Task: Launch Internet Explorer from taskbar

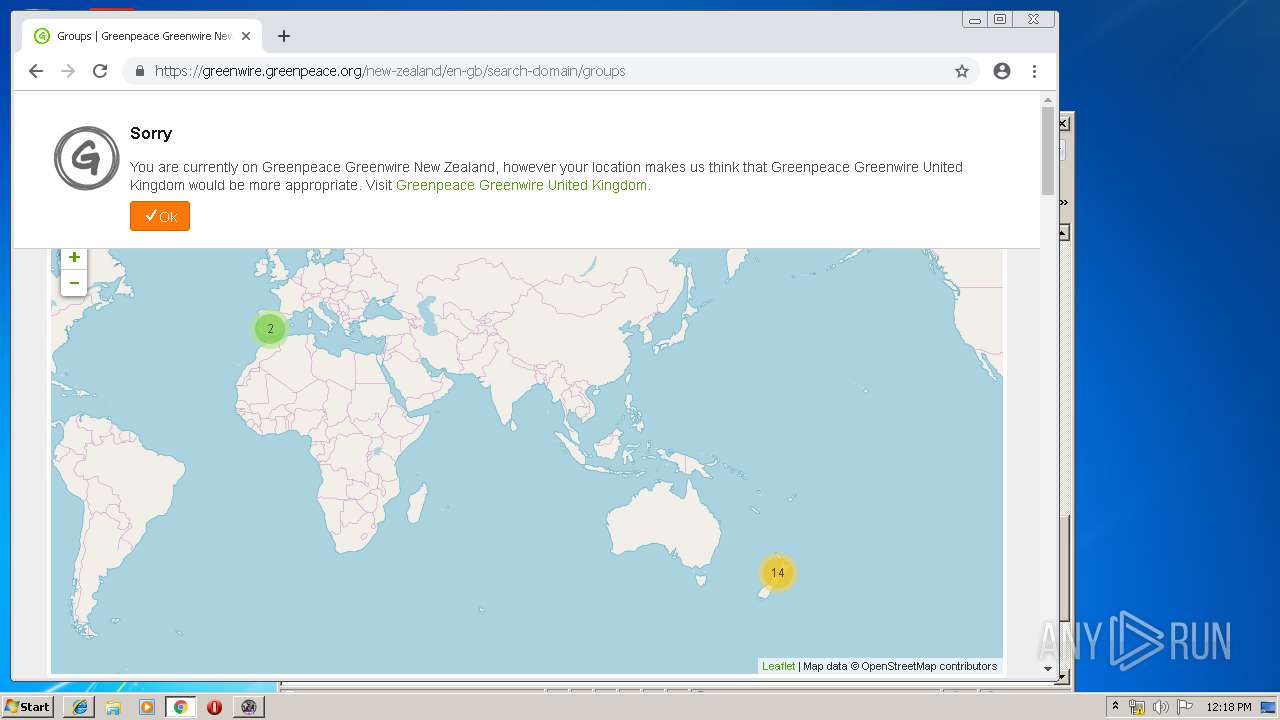Action: tap(80, 707)
